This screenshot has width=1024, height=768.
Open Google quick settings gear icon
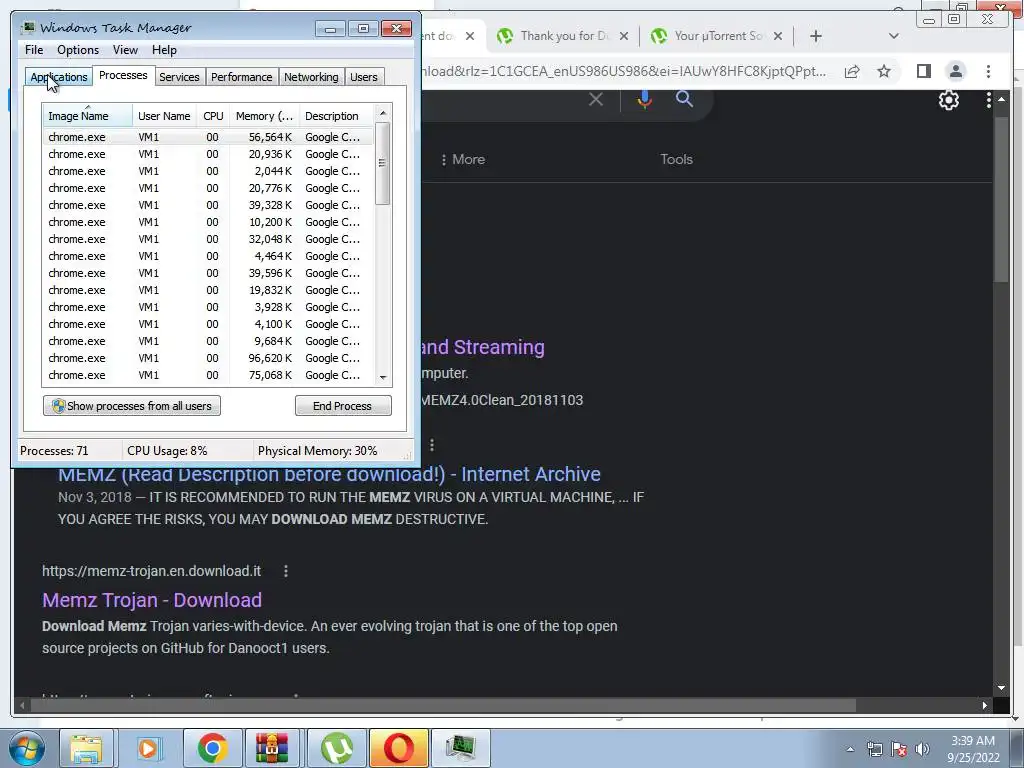click(x=949, y=100)
